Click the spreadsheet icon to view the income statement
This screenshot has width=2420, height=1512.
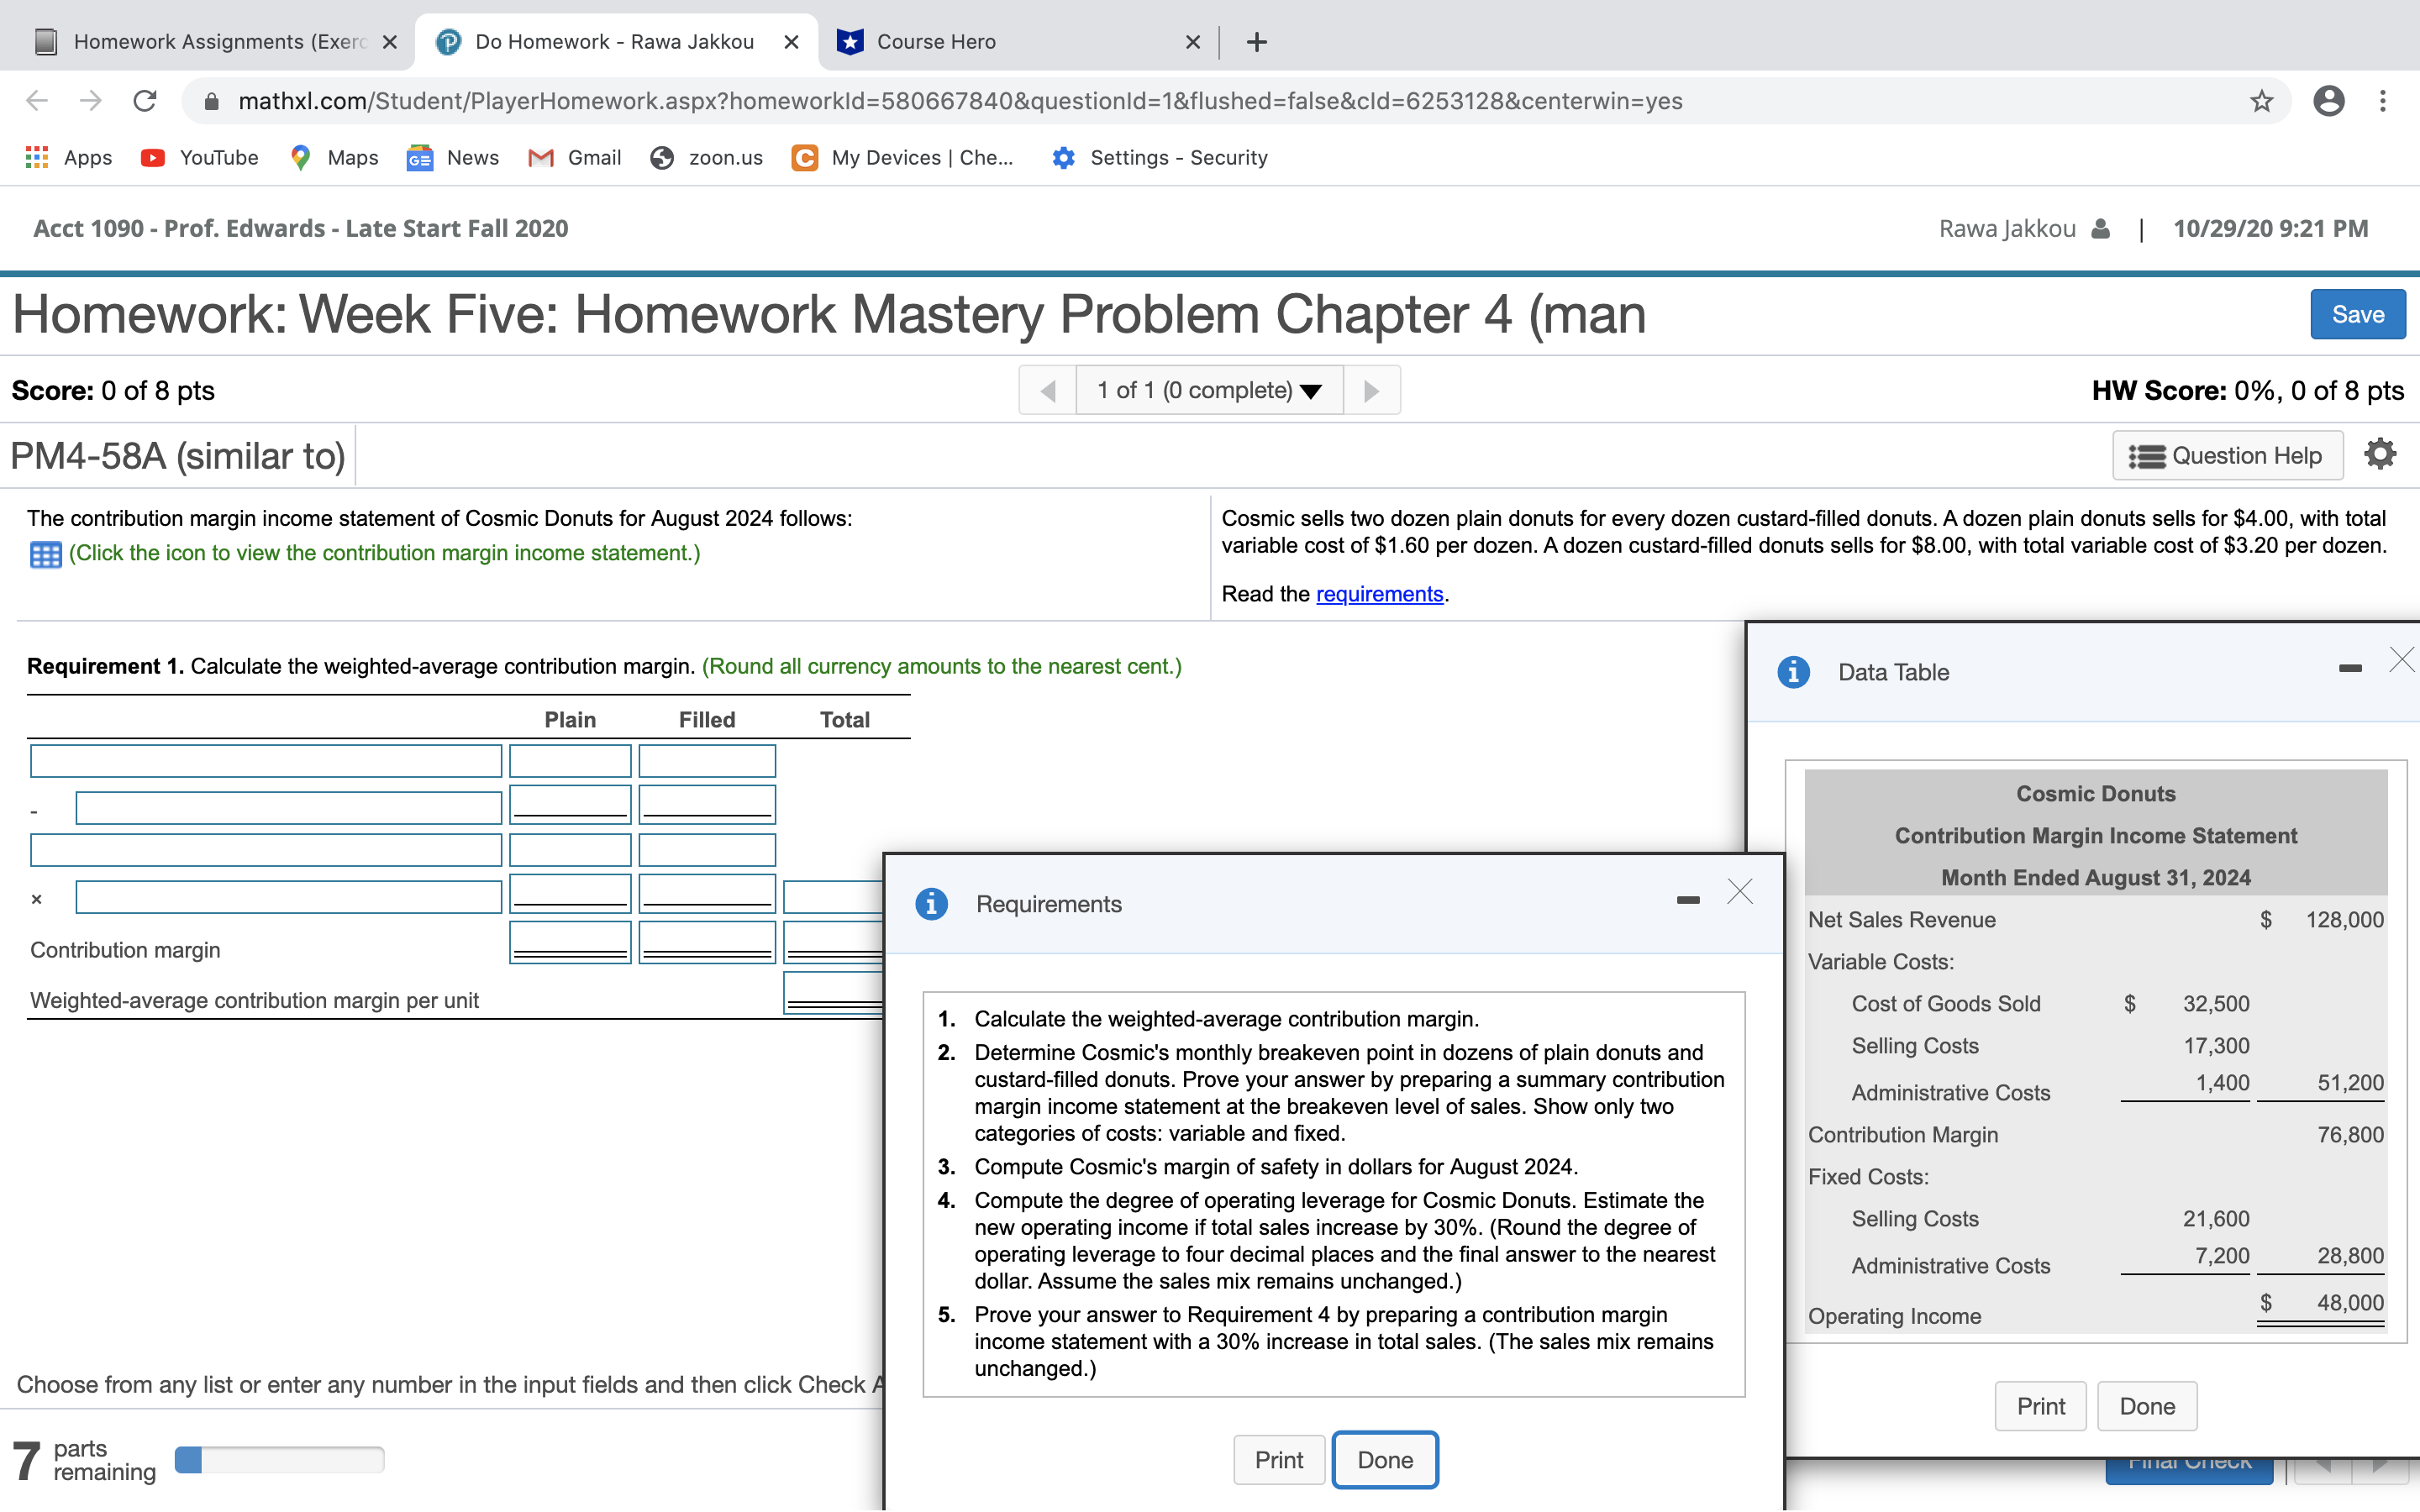(x=45, y=554)
